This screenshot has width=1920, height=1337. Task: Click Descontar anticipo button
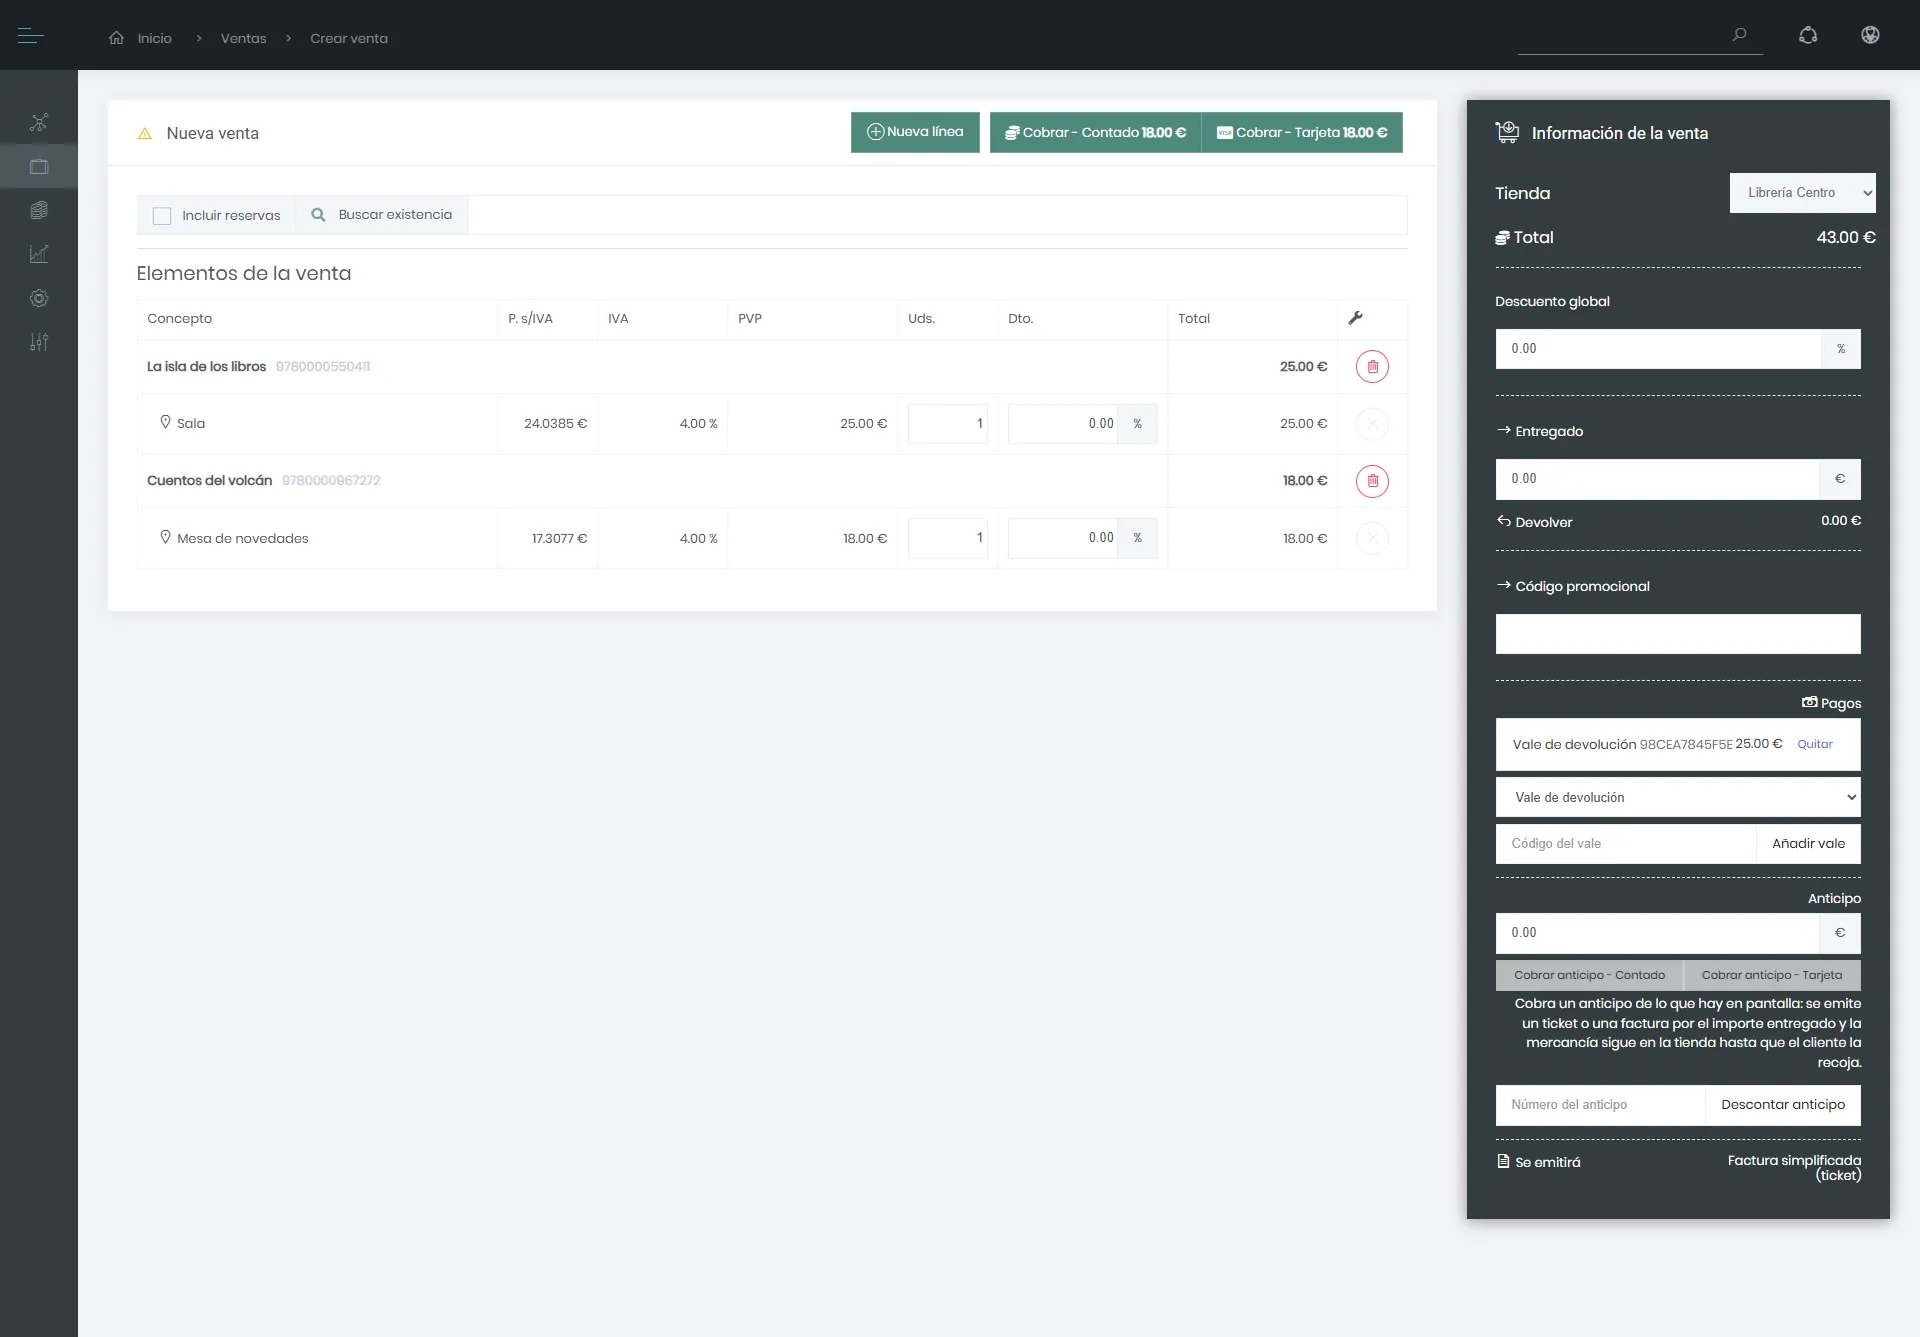coord(1783,1105)
